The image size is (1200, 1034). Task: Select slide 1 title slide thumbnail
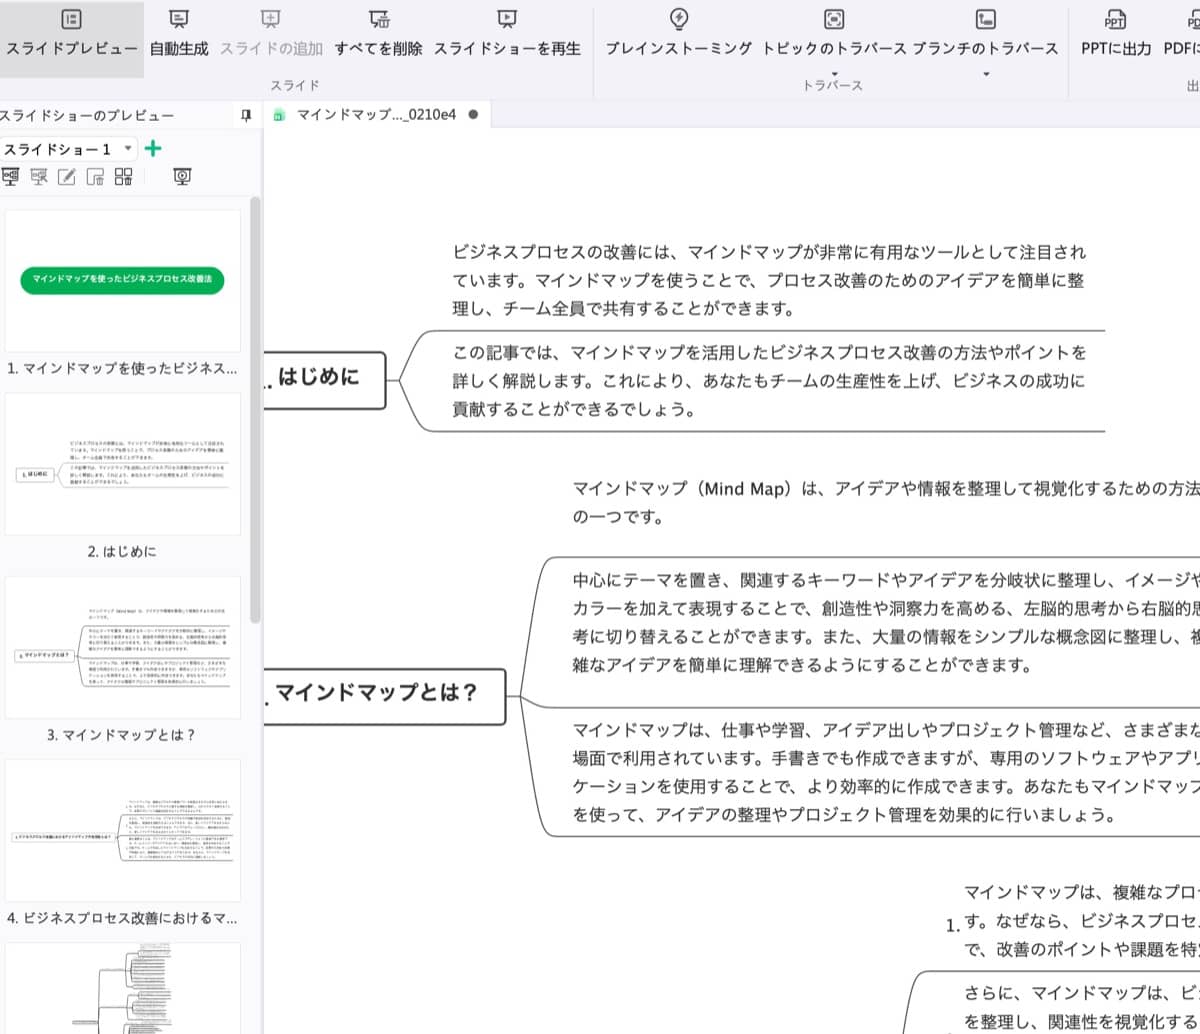click(122, 282)
